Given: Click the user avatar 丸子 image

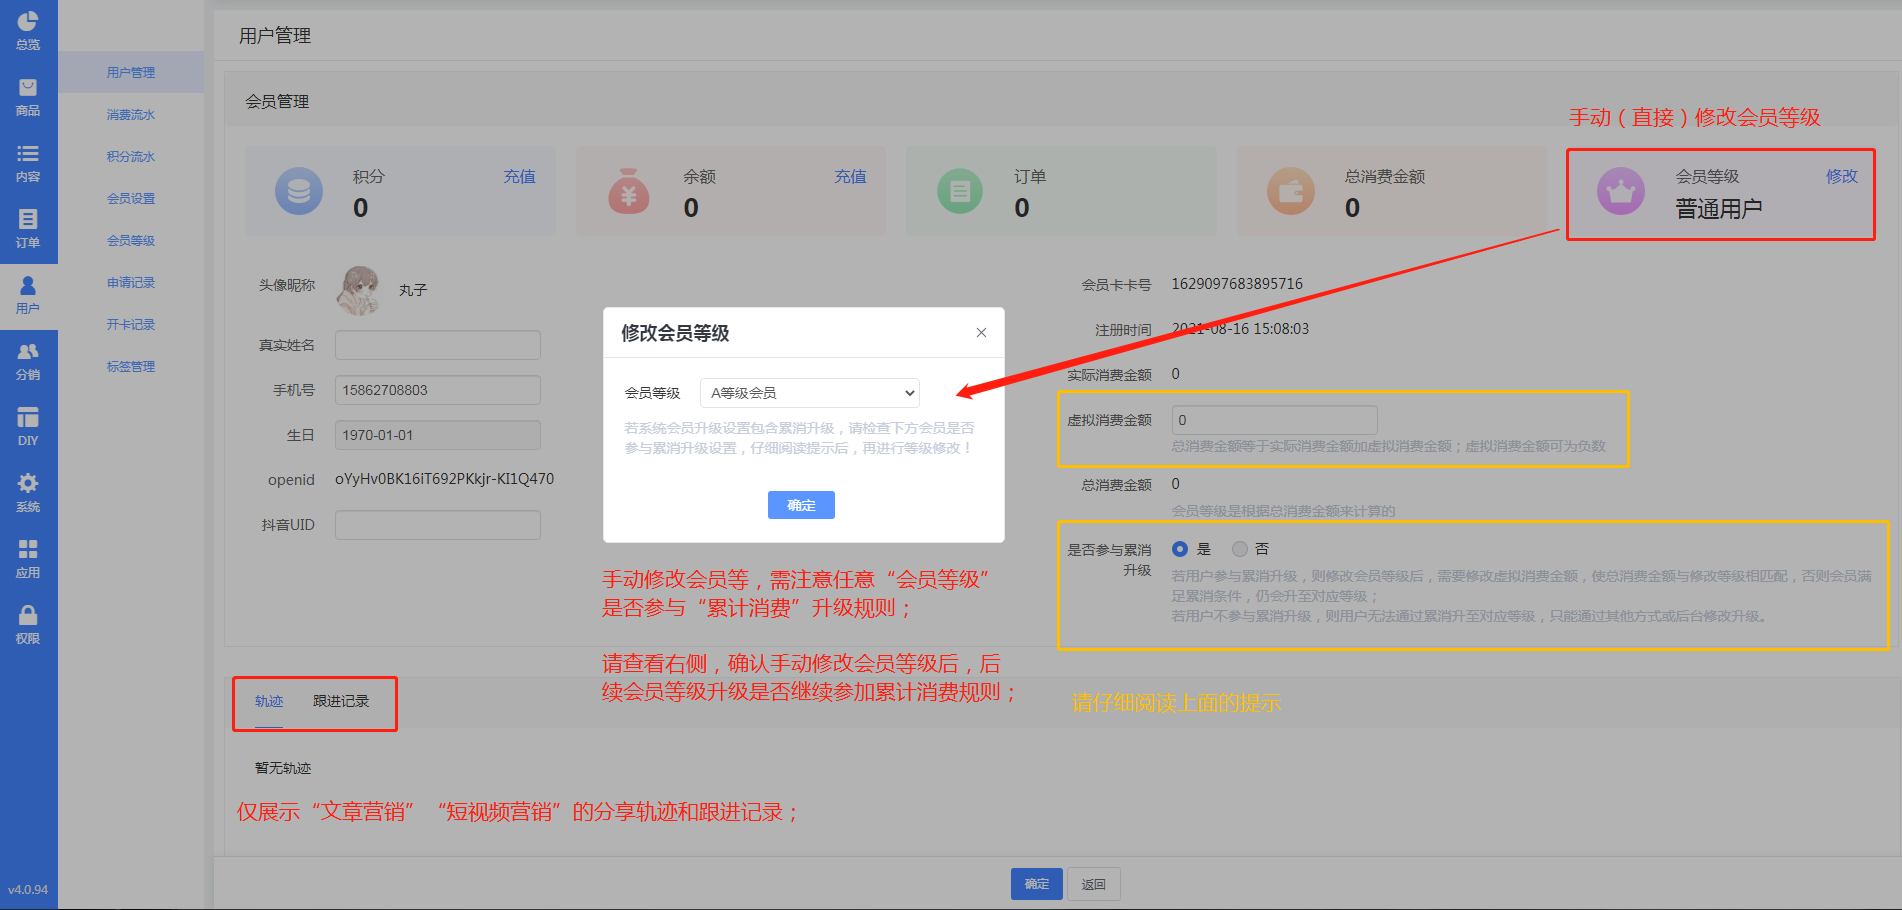Looking at the screenshot, I should [x=359, y=290].
